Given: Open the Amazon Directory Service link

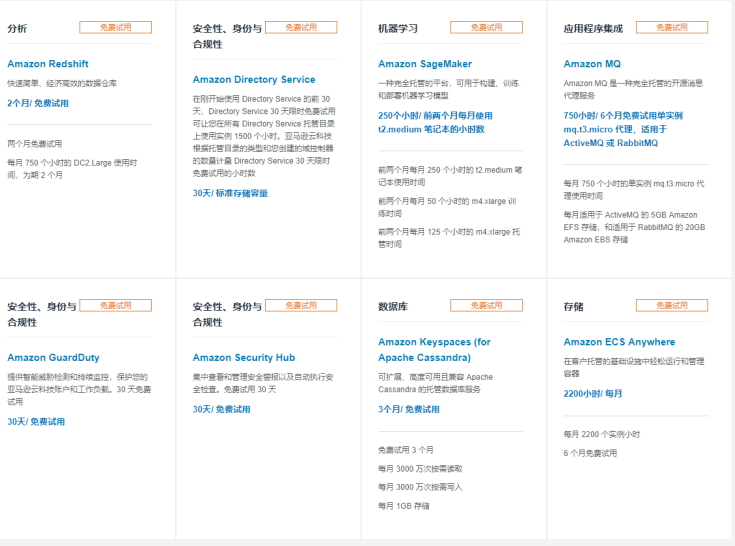Looking at the screenshot, I should point(253,80).
